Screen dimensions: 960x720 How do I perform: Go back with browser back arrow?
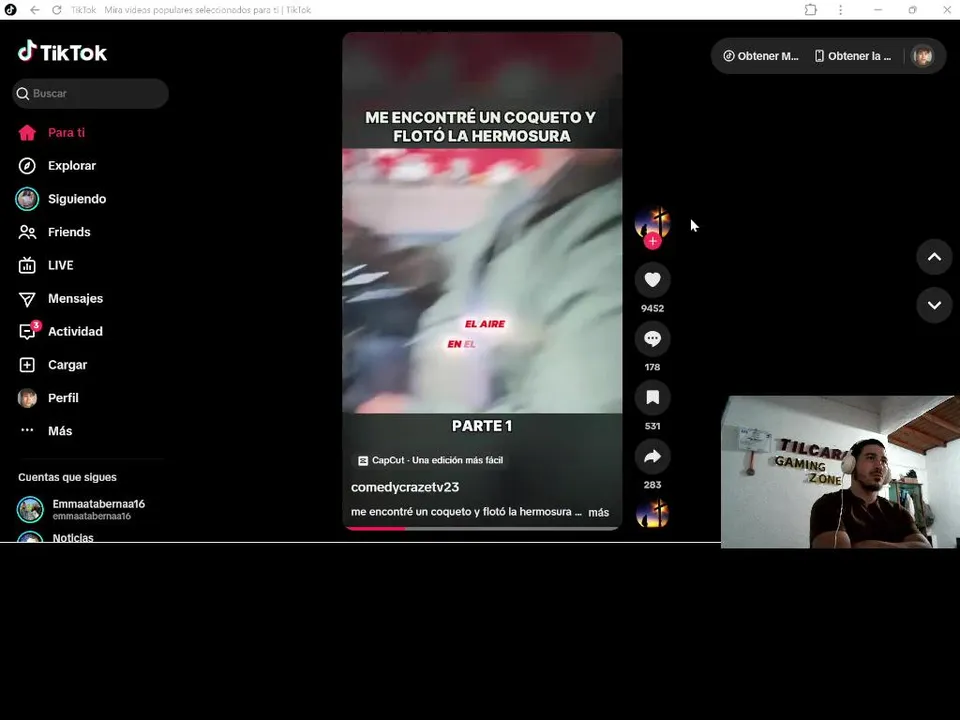(35, 10)
